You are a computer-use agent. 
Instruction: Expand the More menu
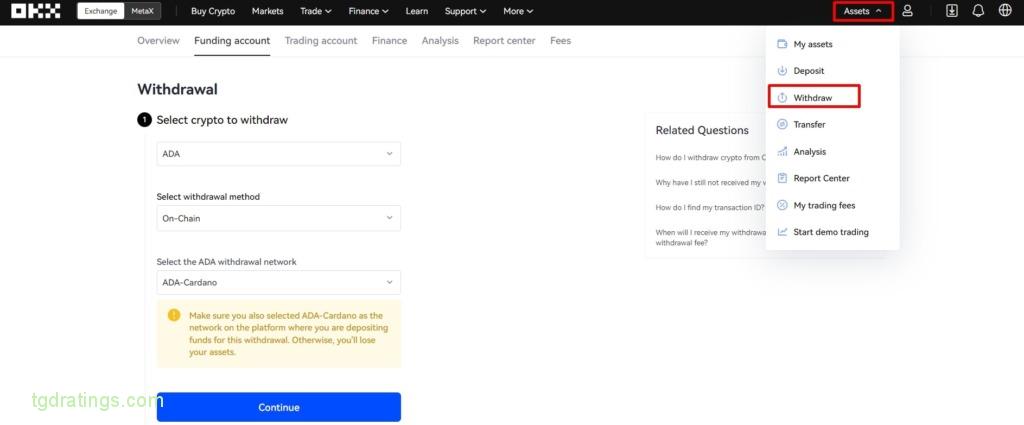[x=519, y=11]
